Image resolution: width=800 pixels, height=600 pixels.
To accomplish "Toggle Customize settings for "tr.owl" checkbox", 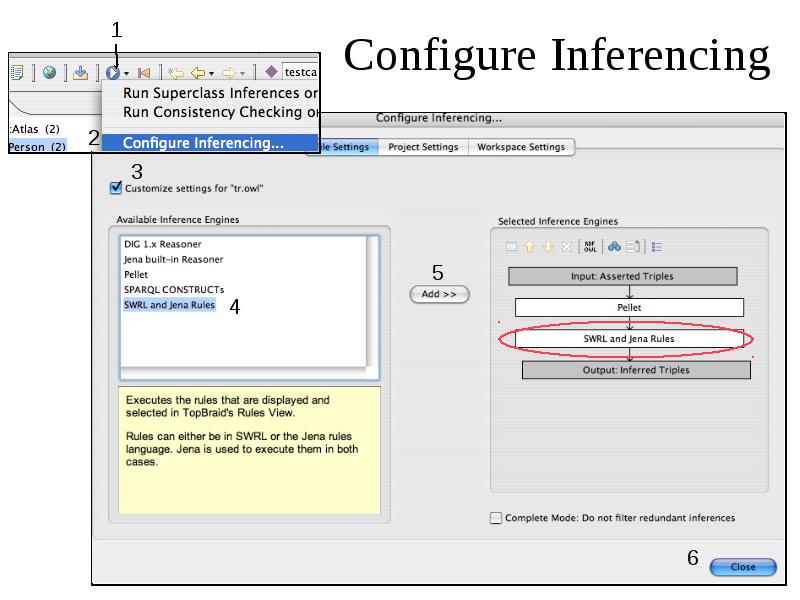I will pos(116,188).
